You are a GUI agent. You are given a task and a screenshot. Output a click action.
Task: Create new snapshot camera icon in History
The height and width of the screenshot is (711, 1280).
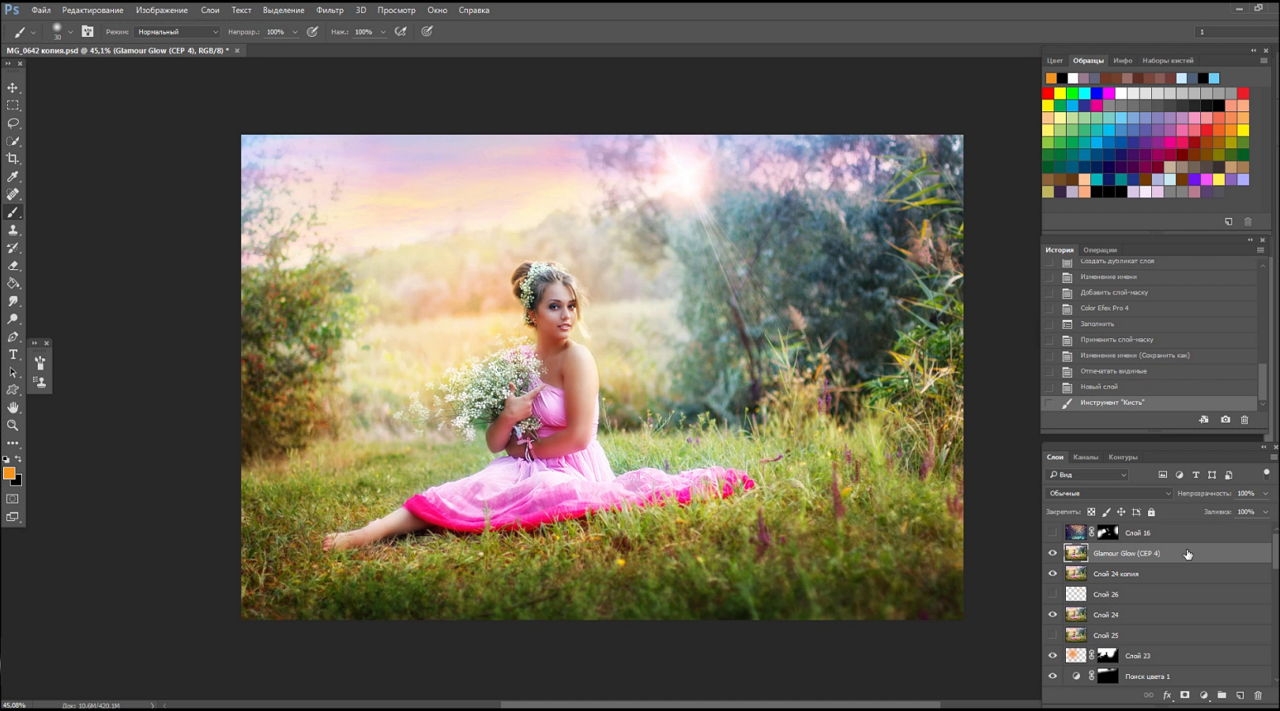(1225, 420)
